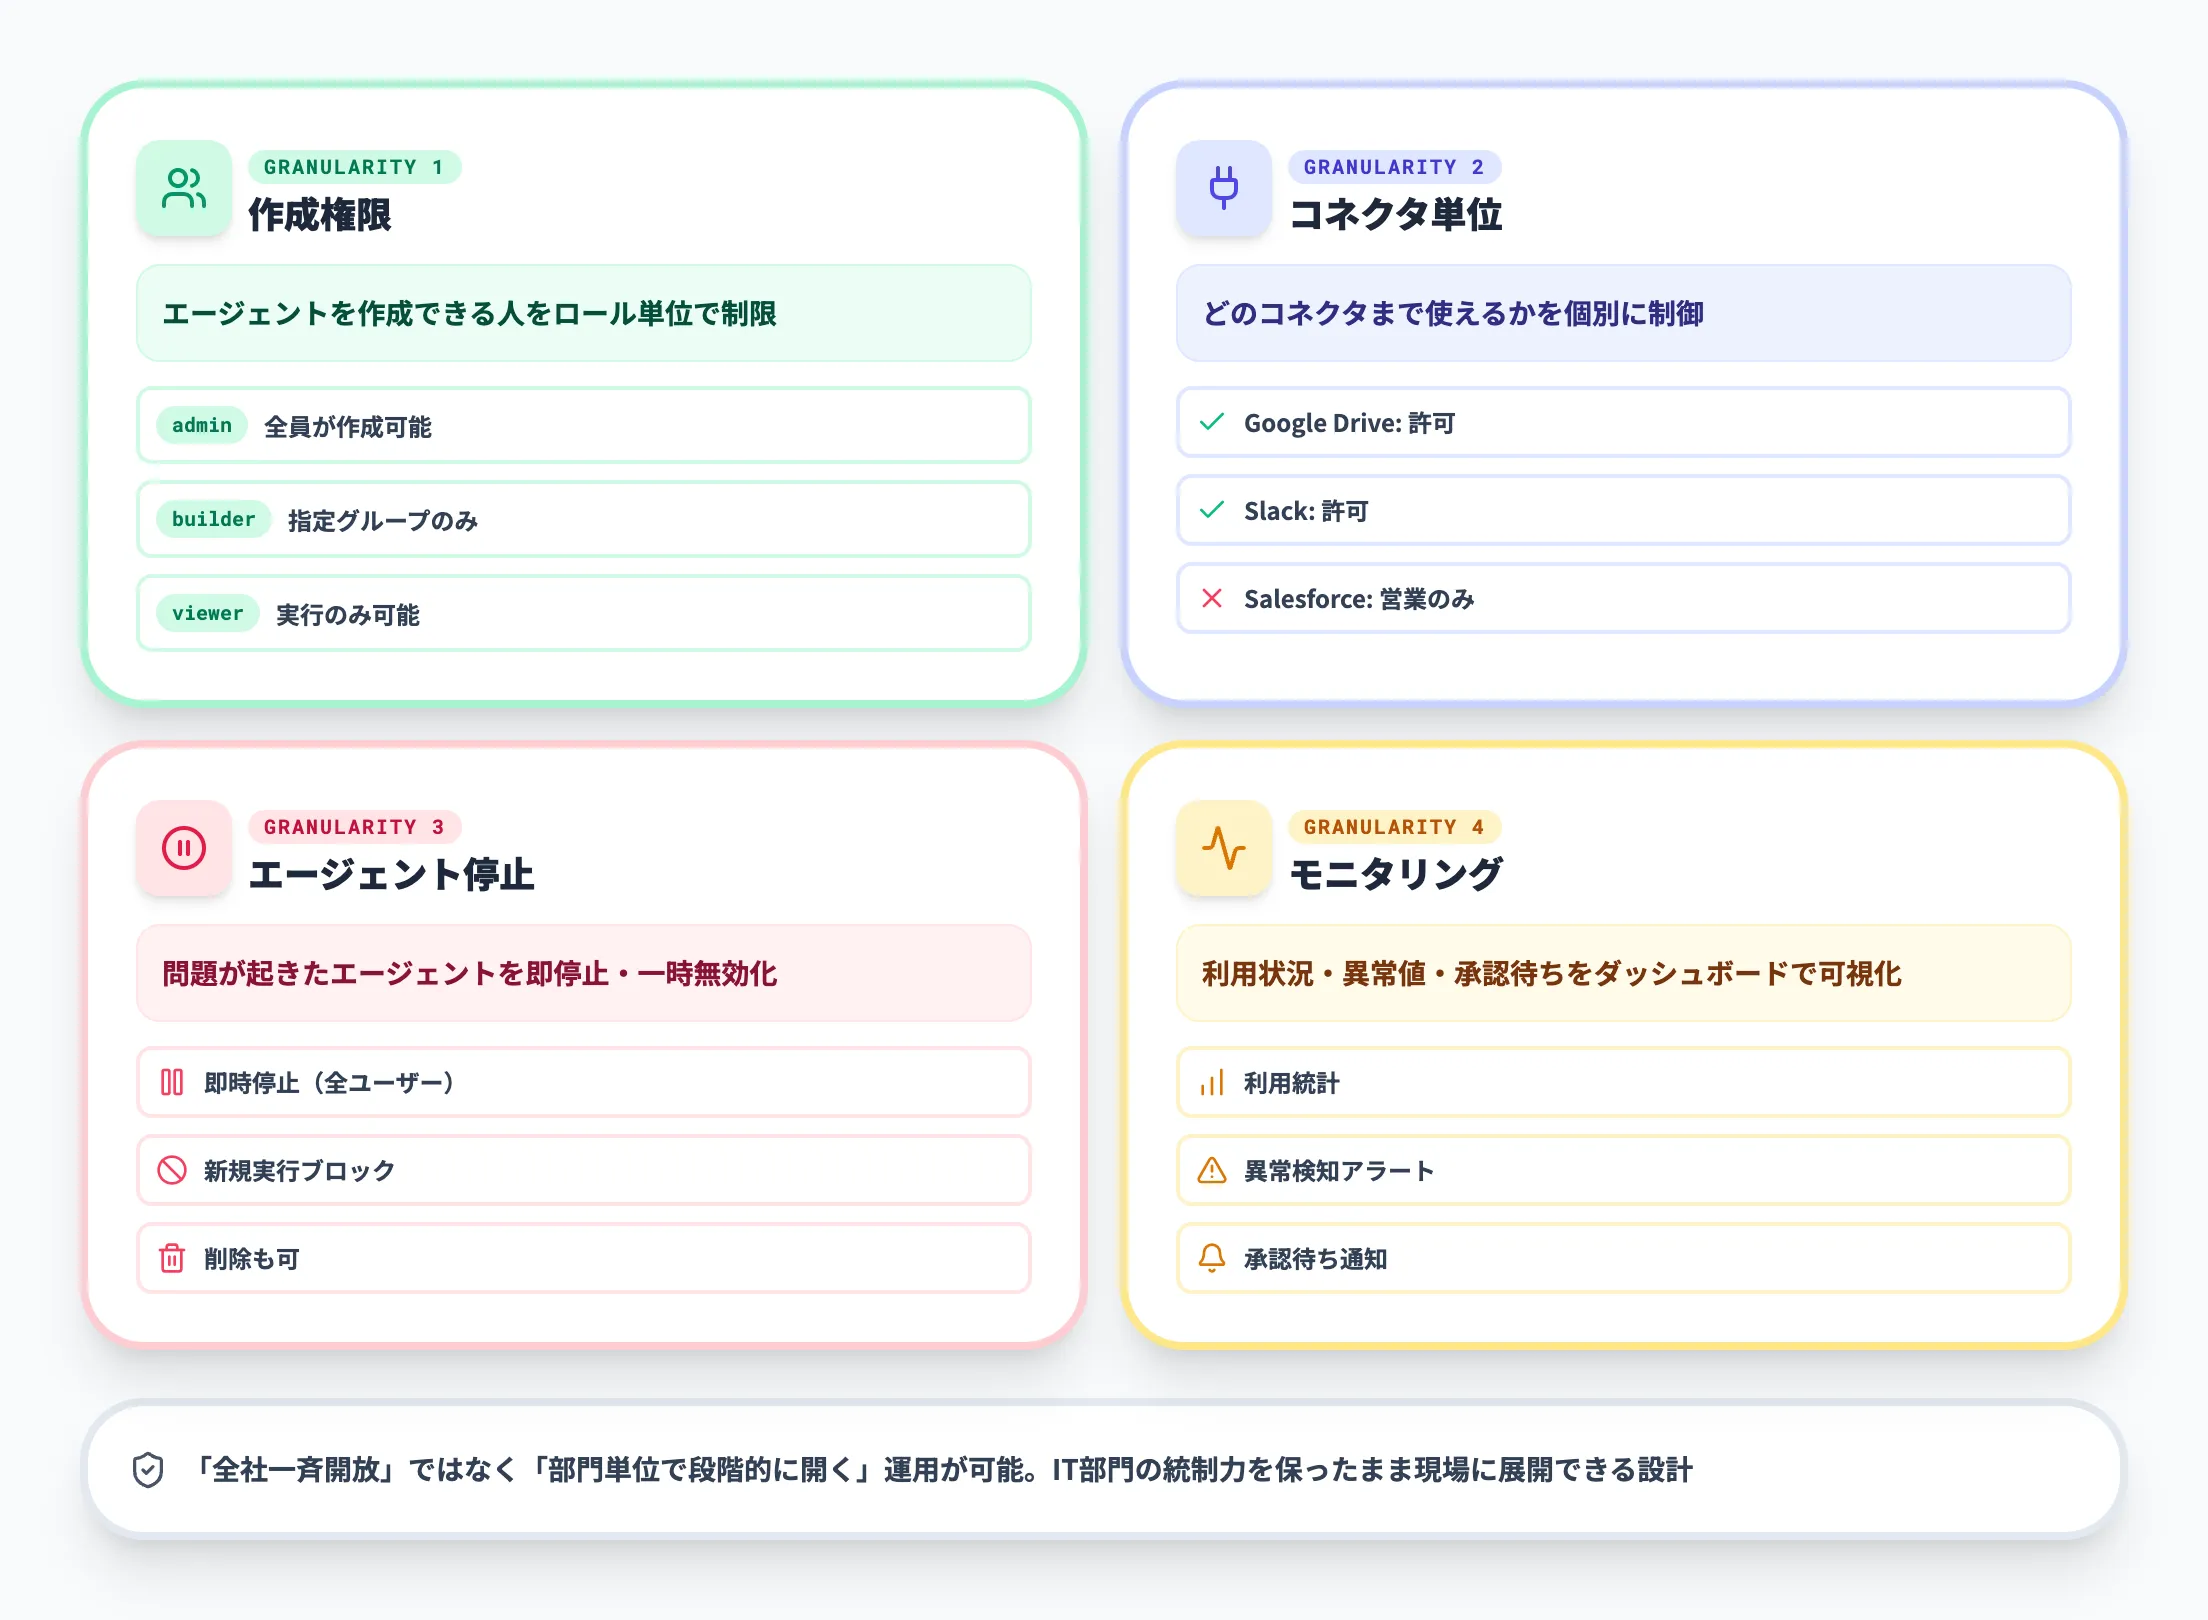Select the admin role tag
This screenshot has height=1620, width=2208.
[200, 425]
